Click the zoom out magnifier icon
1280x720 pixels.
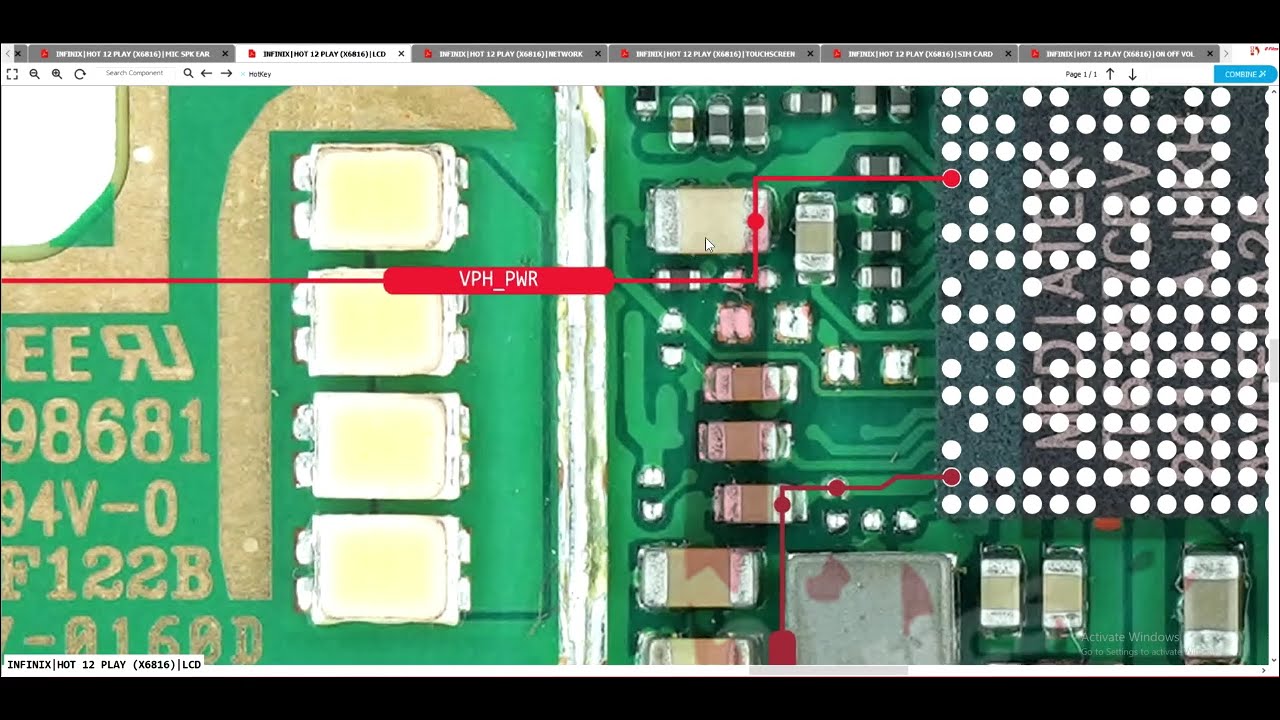[x=35, y=74]
